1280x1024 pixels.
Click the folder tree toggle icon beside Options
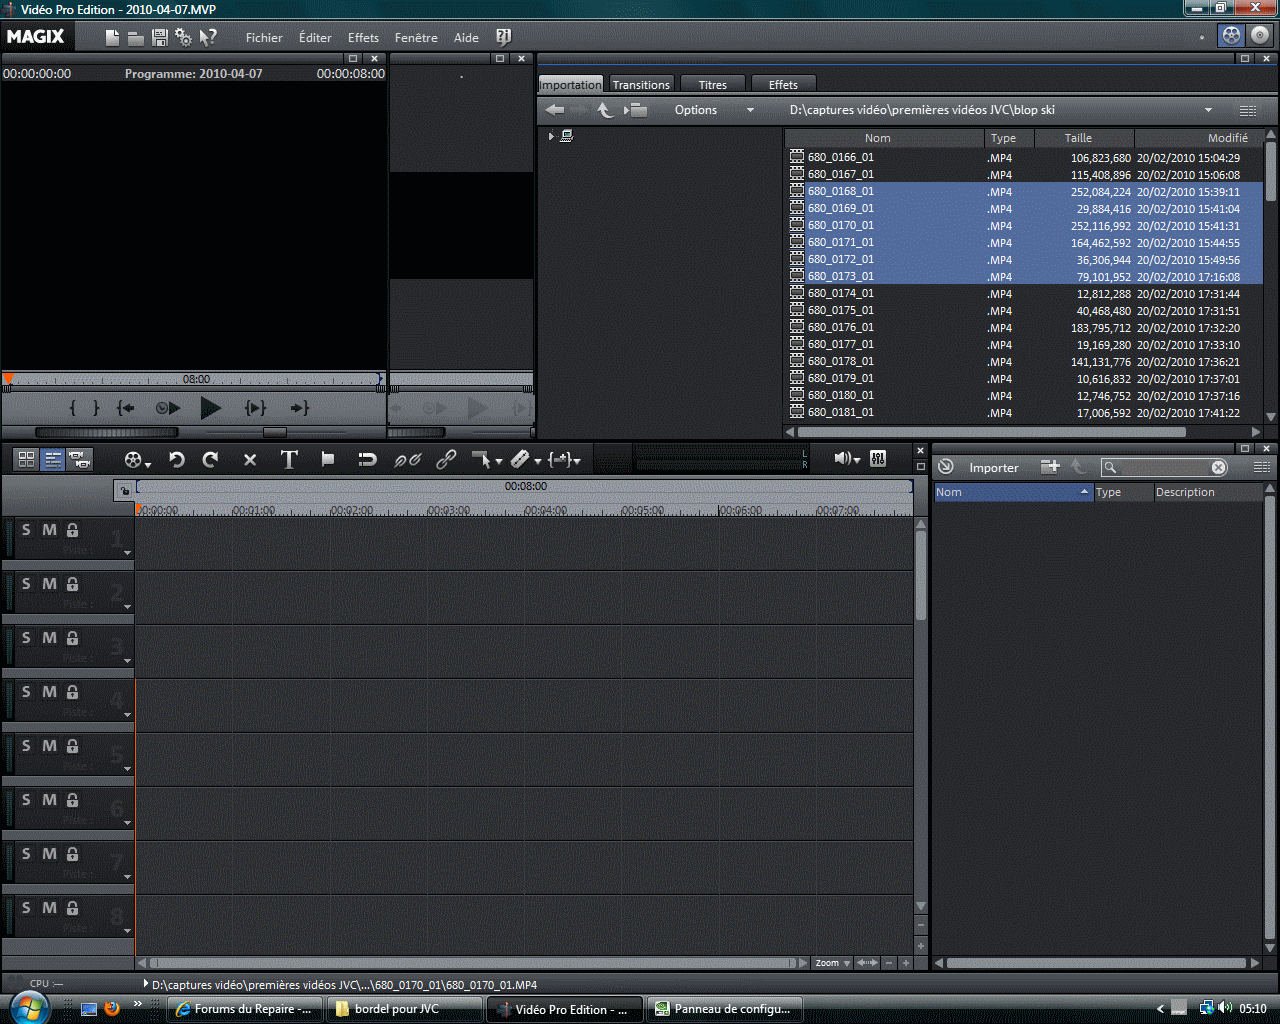click(636, 110)
